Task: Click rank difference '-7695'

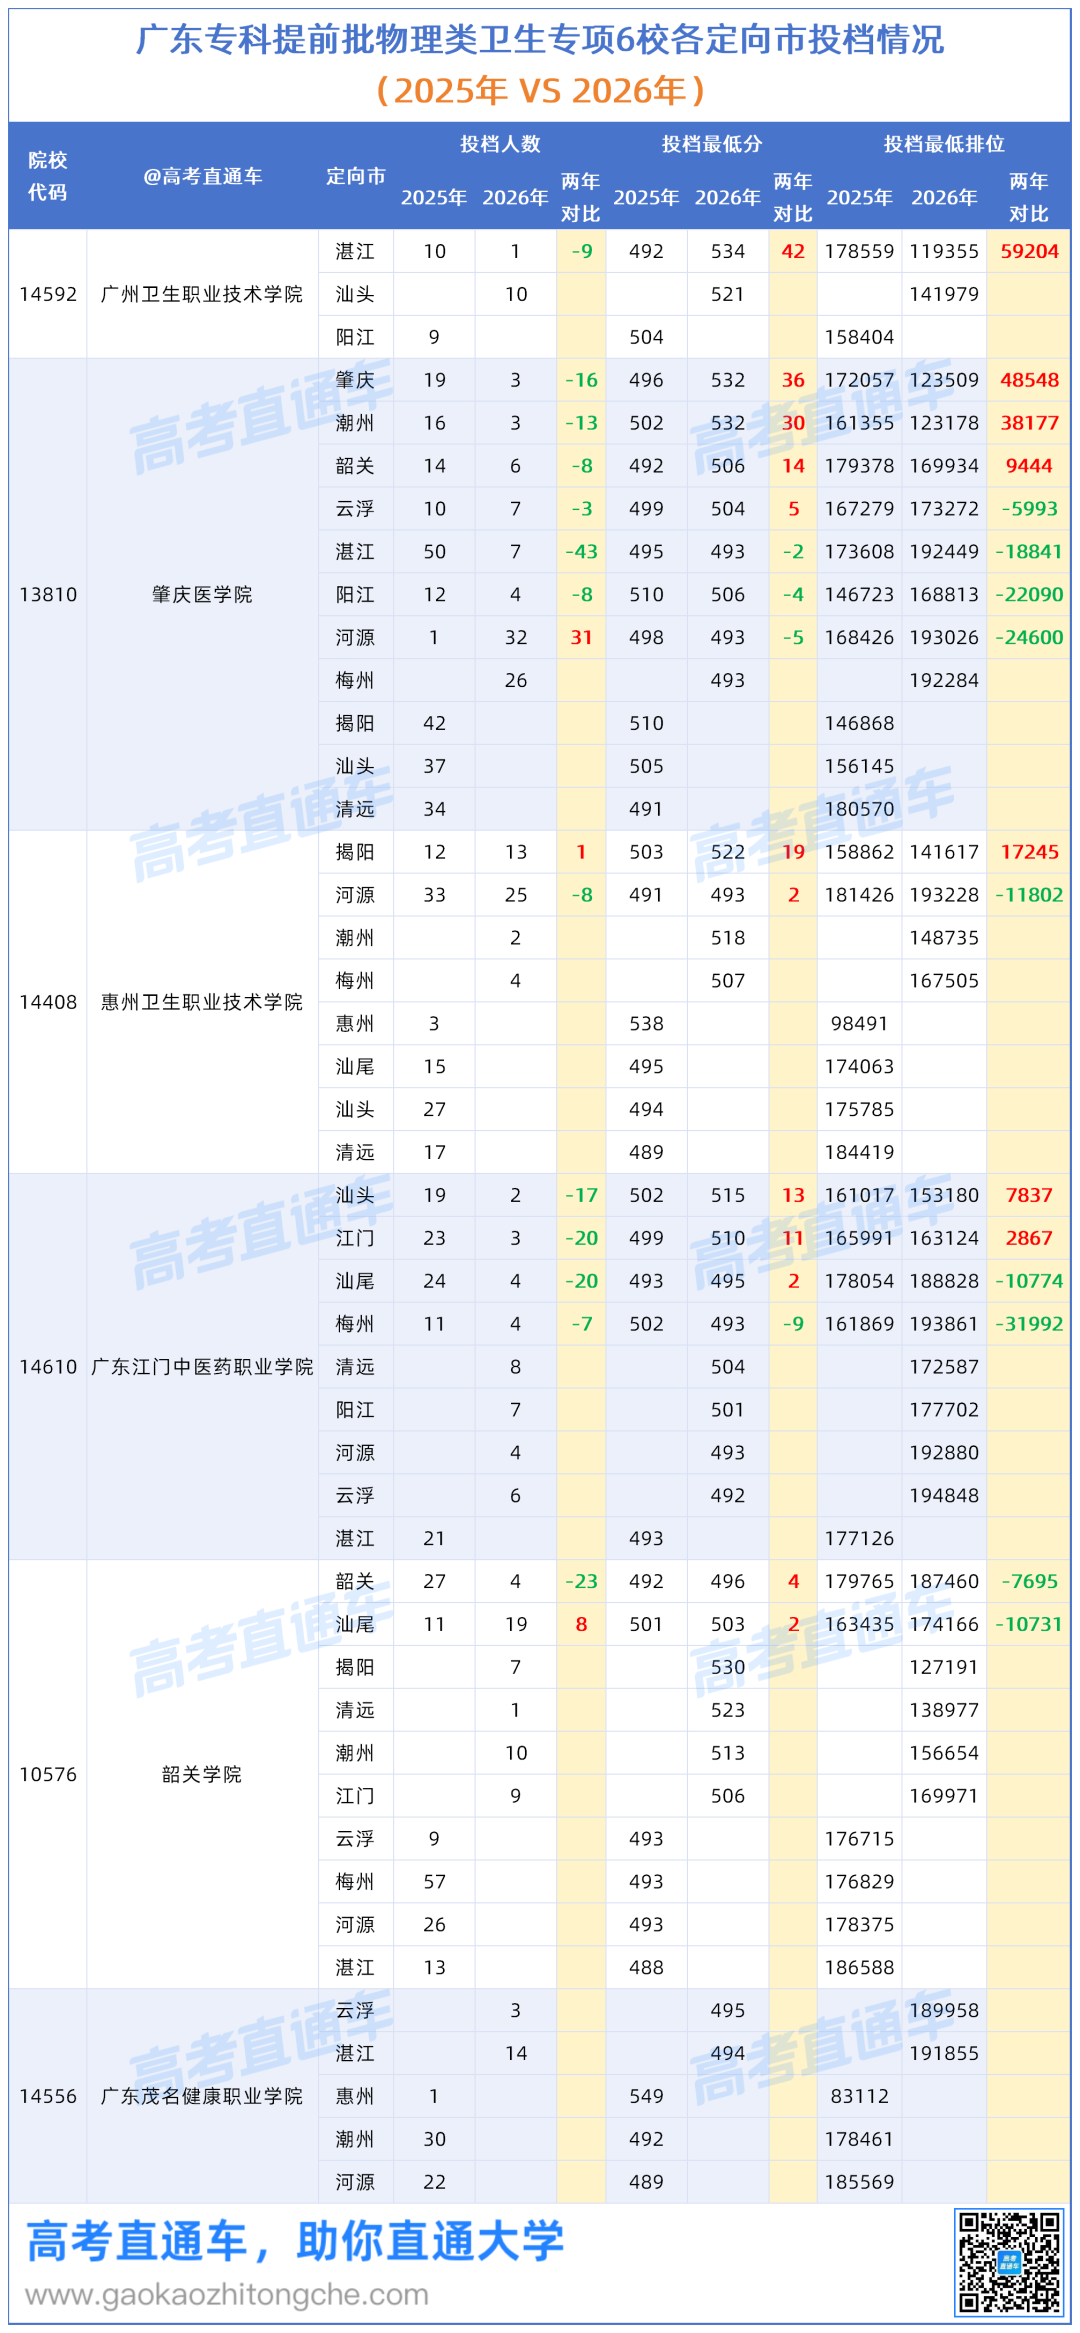Action: pyautogui.click(x=1029, y=1581)
